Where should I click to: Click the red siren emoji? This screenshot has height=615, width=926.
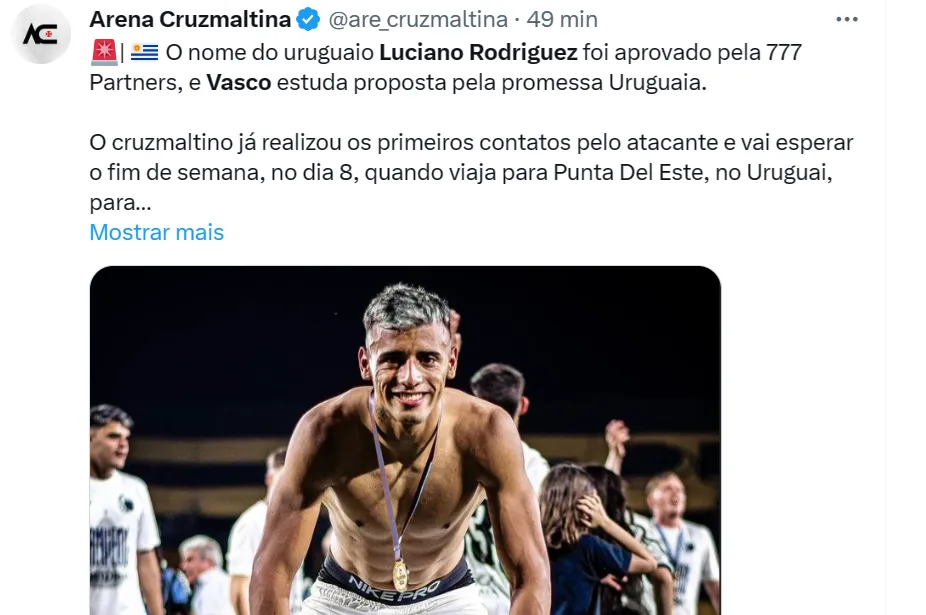103,52
